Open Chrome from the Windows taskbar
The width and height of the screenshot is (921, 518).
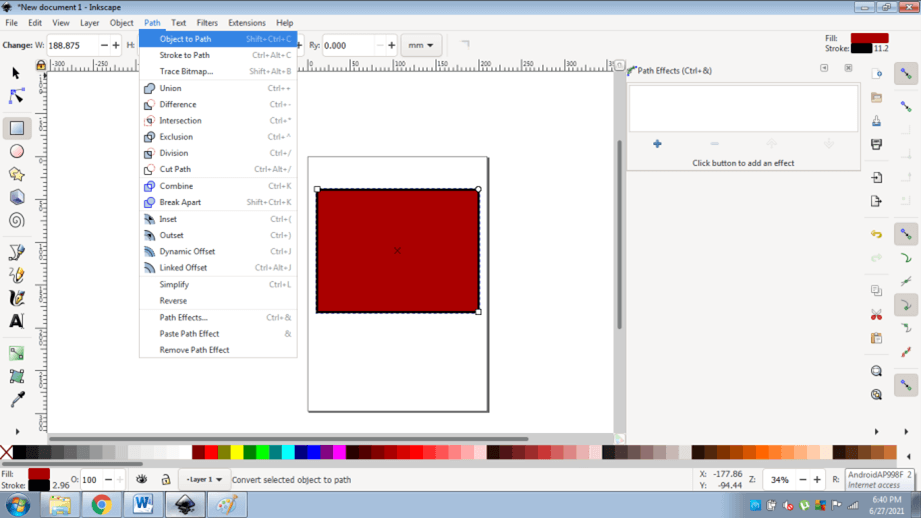click(x=101, y=505)
